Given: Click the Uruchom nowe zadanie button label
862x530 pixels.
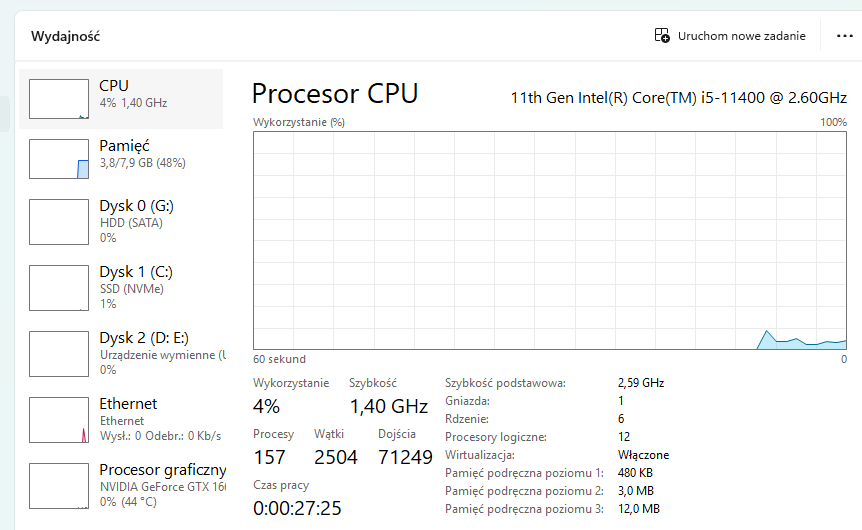Looking at the screenshot, I should click(741, 36).
